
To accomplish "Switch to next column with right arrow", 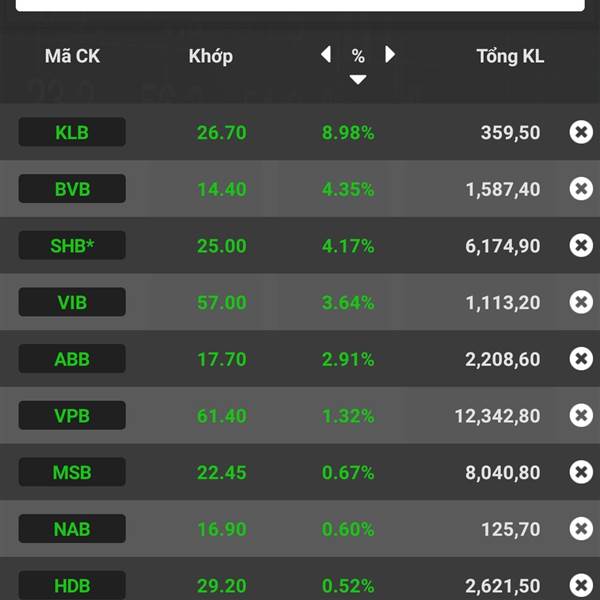I will [x=390, y=54].
